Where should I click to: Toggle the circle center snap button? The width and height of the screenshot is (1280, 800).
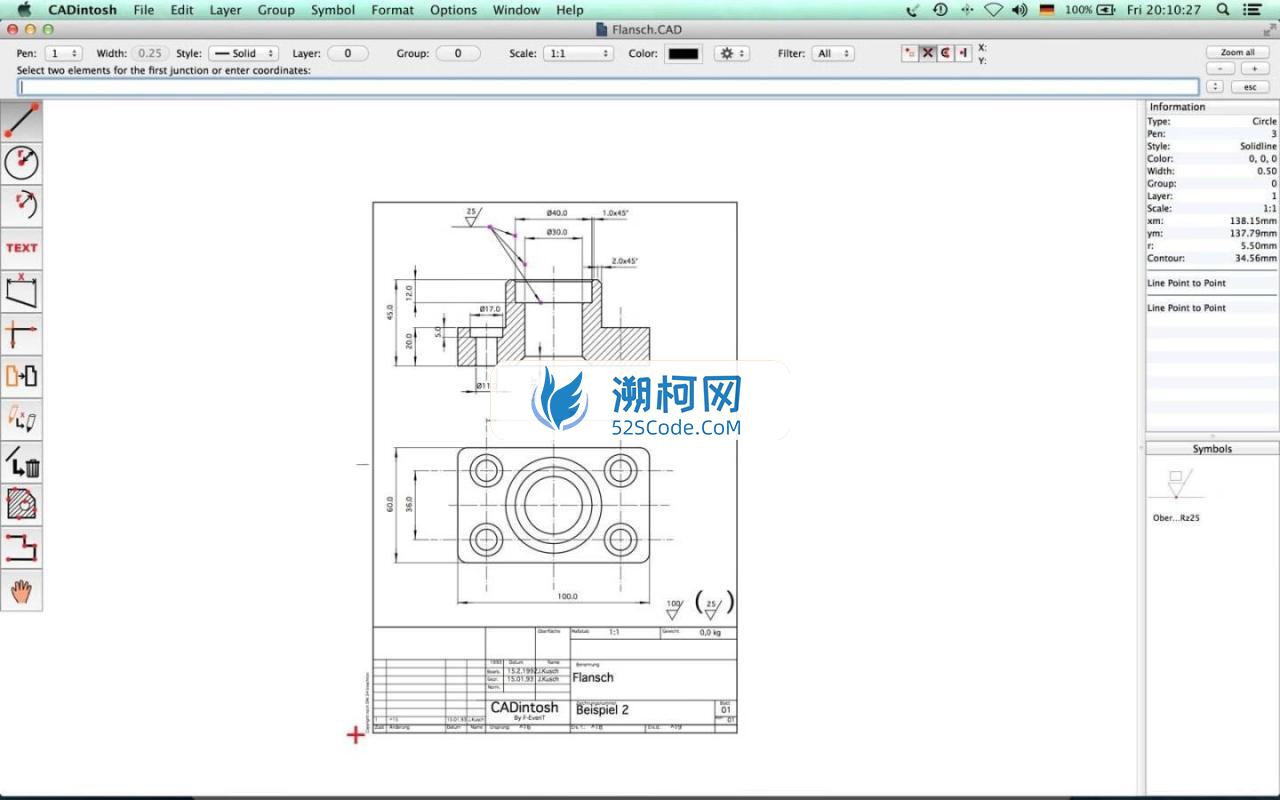click(946, 53)
